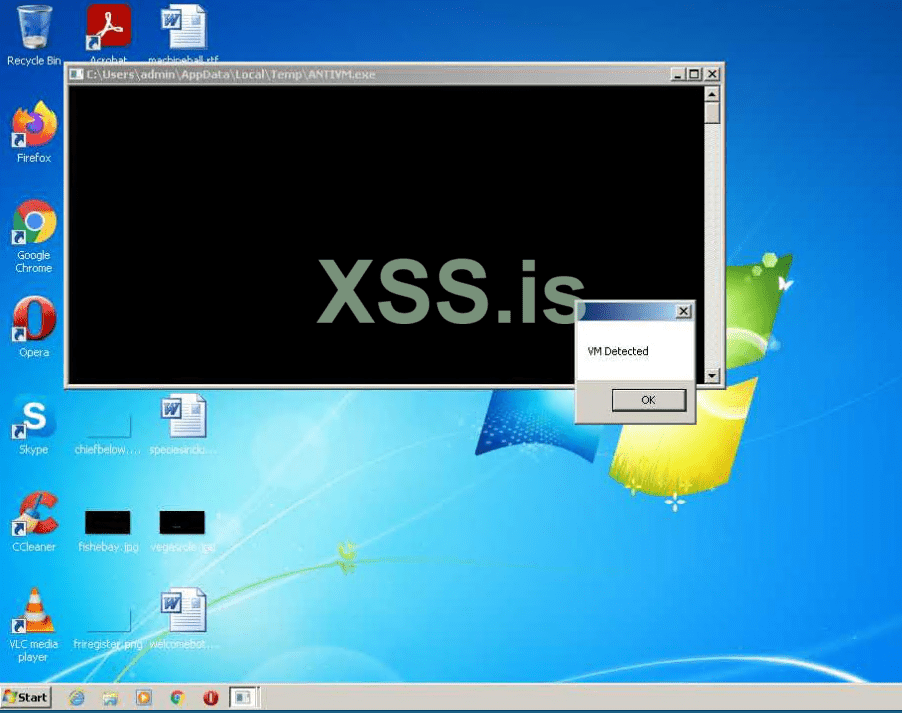Maximize the ANTIVM.exe console window
Viewport: 902px width, 713px height.
(695, 74)
